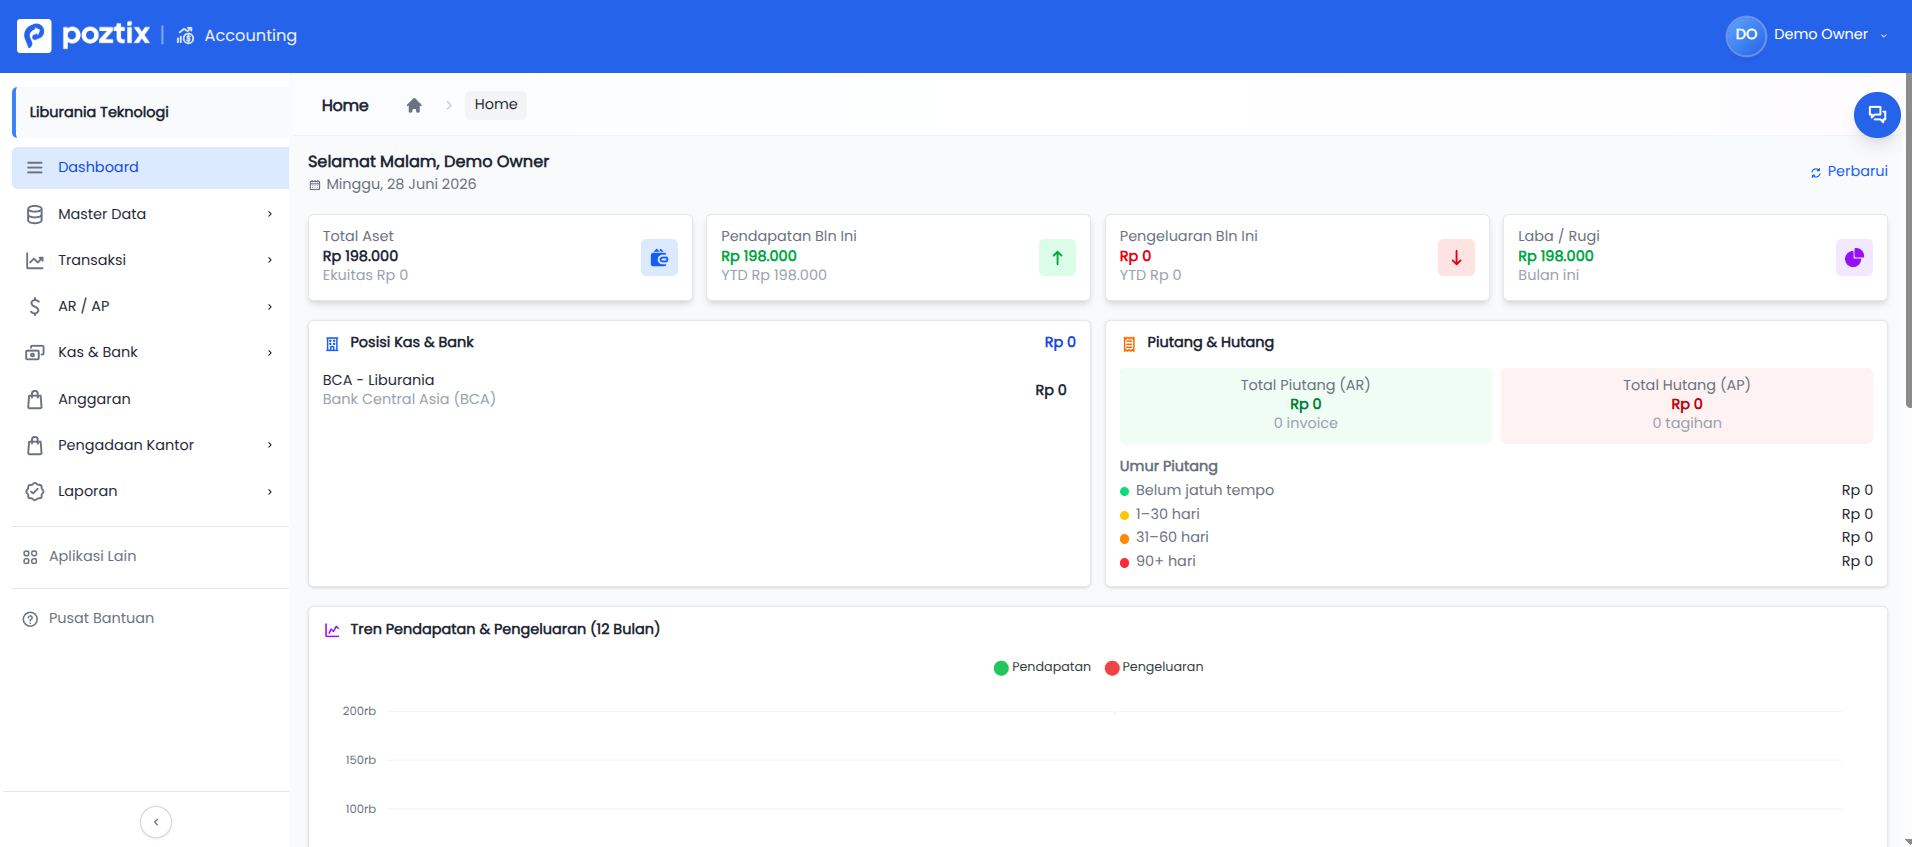Click the purple Laba / Rugi pie icon
This screenshot has width=1912, height=847.
[x=1854, y=258]
